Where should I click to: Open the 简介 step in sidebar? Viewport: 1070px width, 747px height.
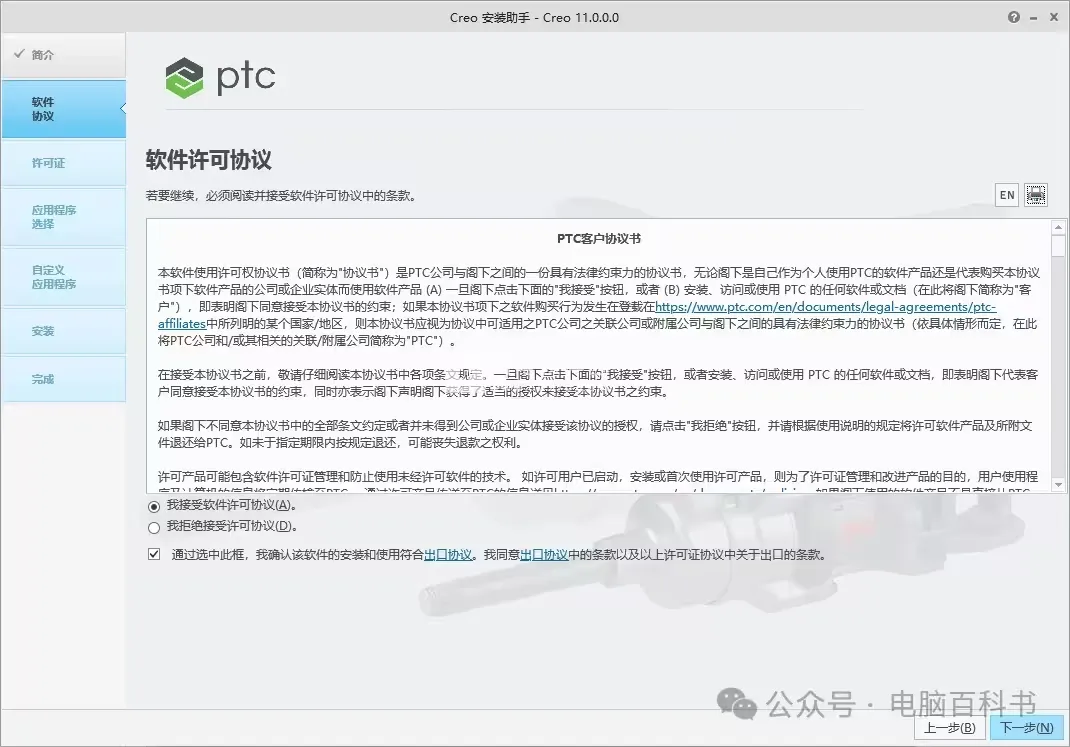pos(63,55)
